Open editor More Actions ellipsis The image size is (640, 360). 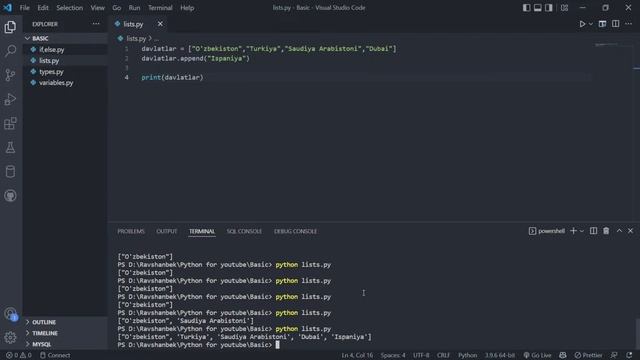click(x=629, y=24)
